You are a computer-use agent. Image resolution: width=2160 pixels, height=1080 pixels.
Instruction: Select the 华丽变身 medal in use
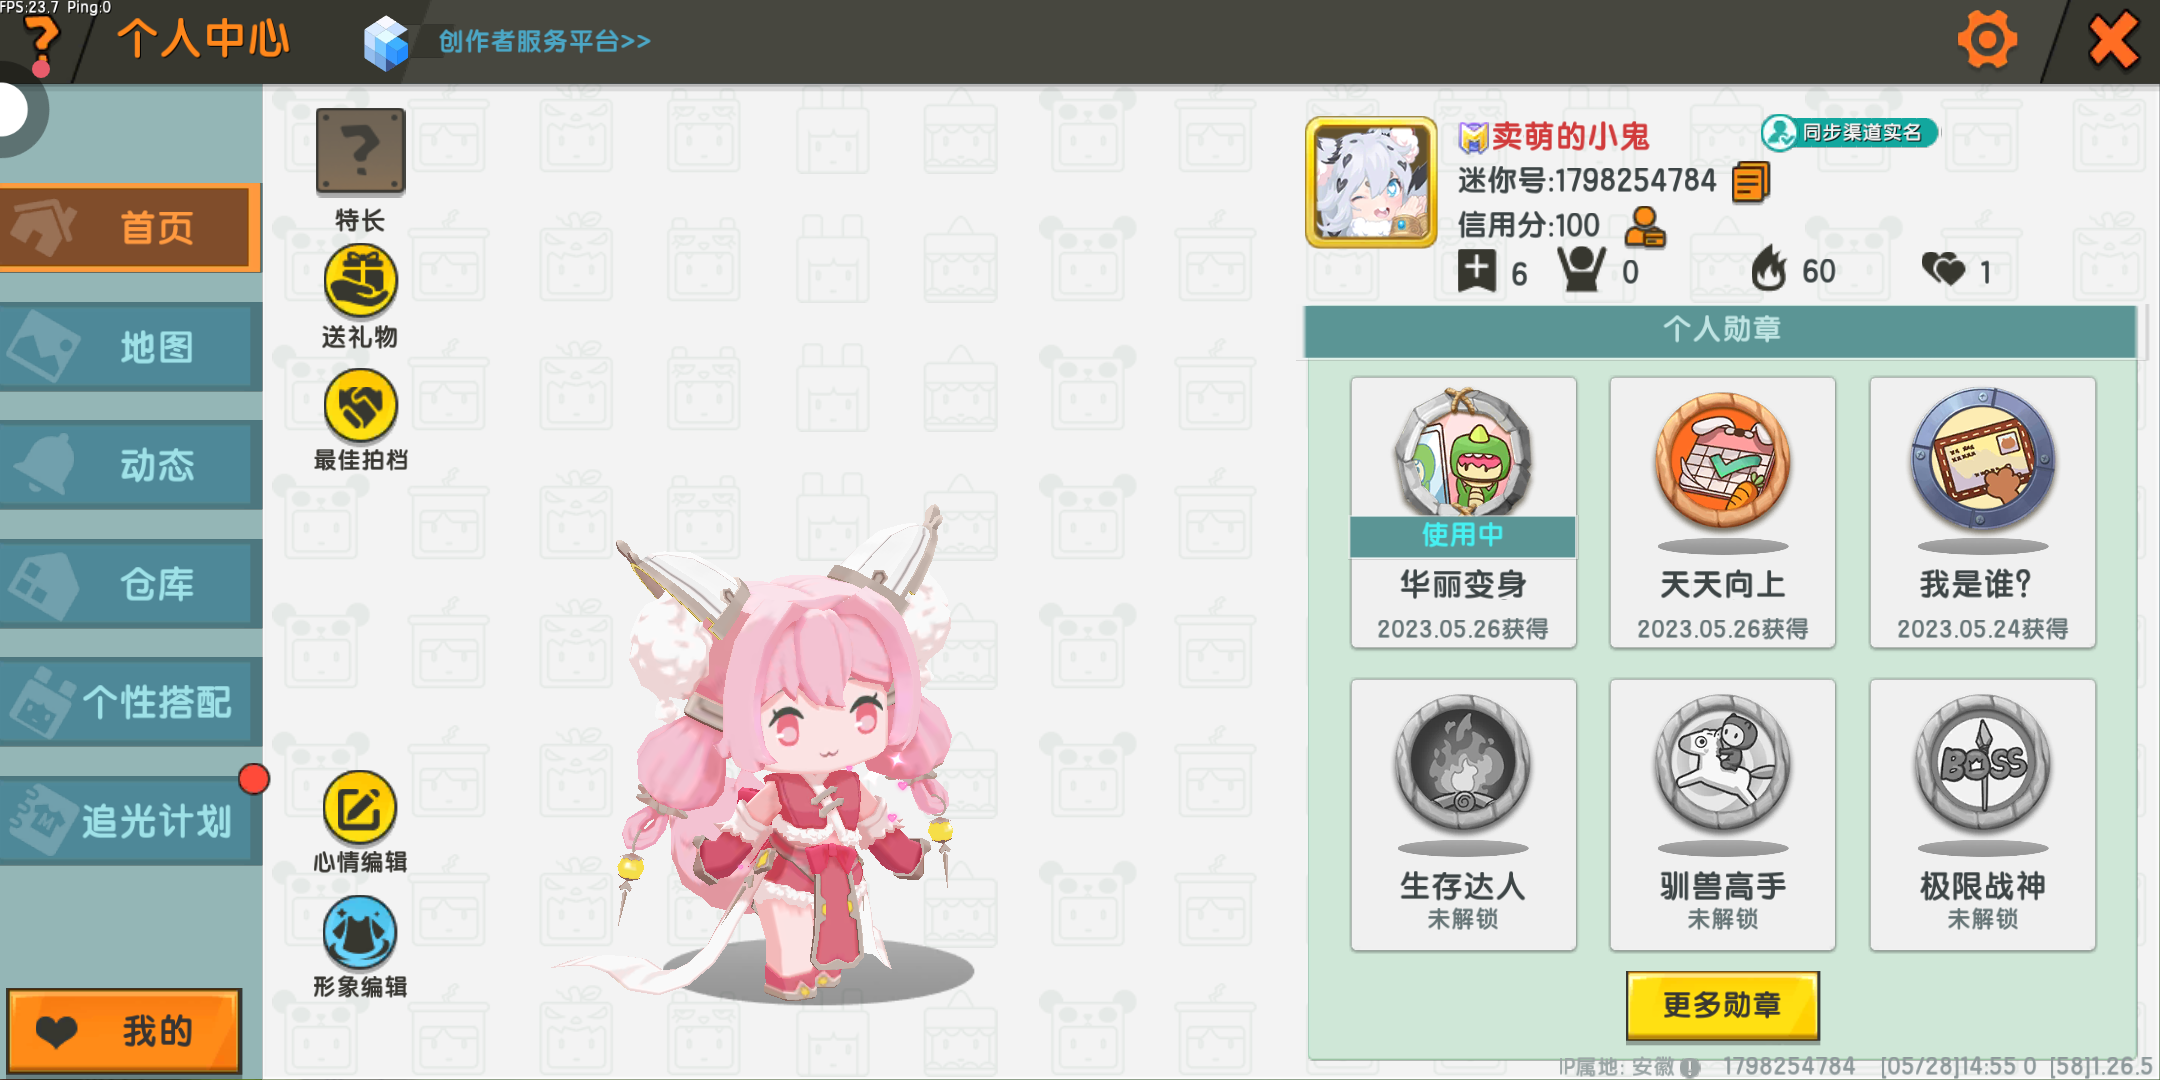pyautogui.click(x=1463, y=512)
